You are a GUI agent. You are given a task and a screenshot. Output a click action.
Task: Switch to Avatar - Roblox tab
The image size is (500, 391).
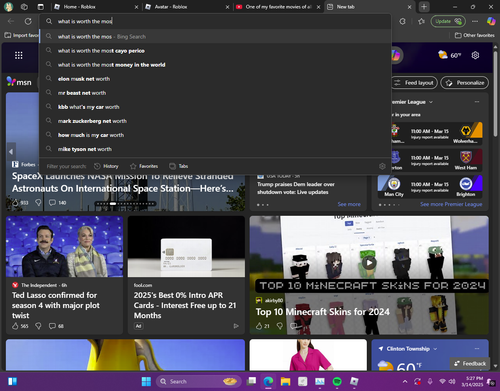(x=187, y=7)
